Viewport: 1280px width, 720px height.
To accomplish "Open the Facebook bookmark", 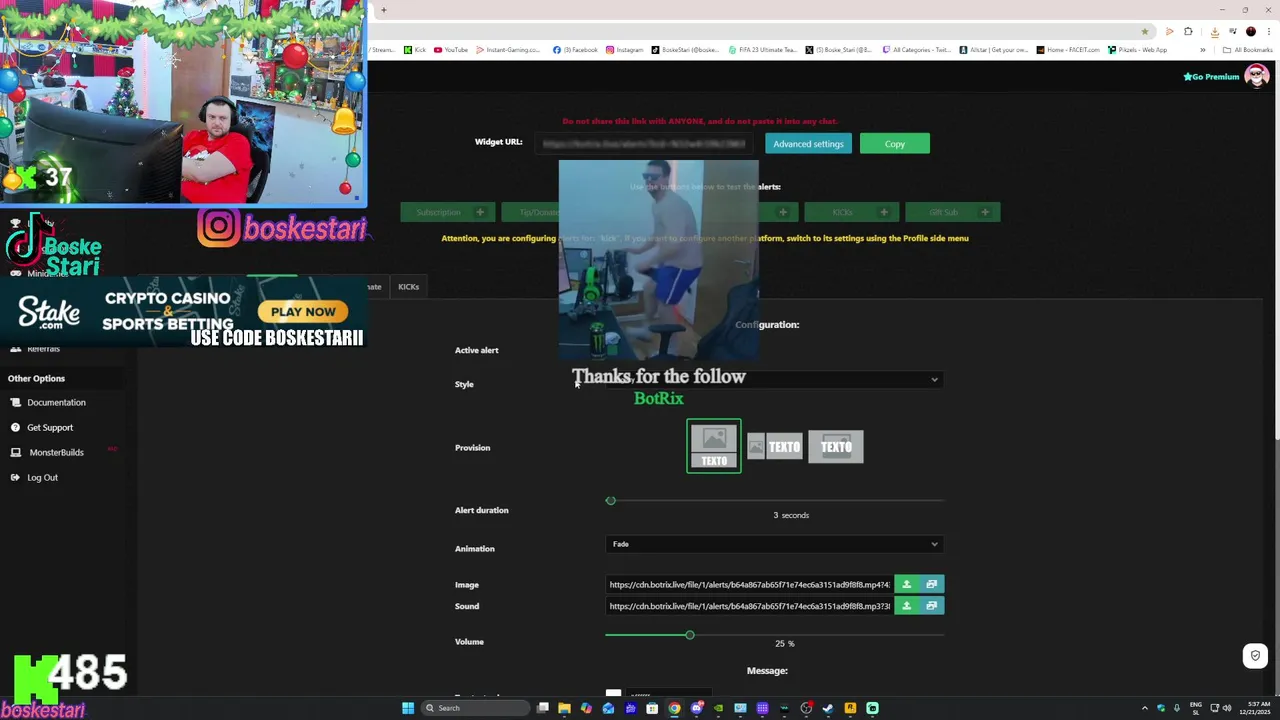I will pos(575,50).
